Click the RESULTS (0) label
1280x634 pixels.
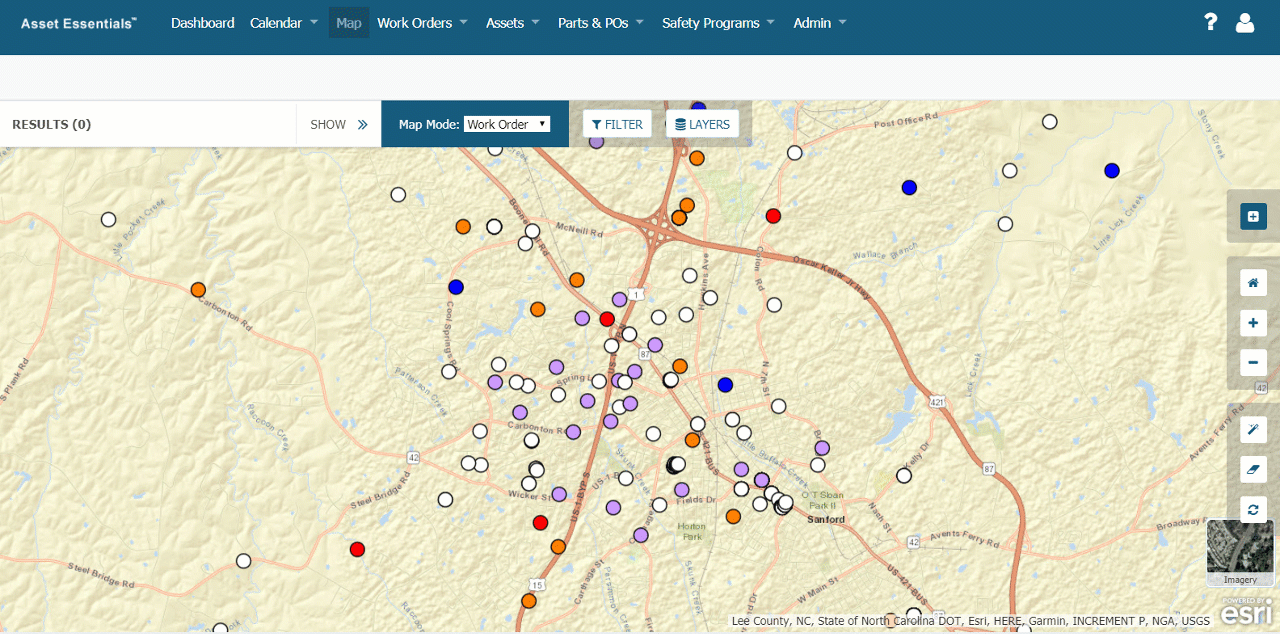(51, 125)
